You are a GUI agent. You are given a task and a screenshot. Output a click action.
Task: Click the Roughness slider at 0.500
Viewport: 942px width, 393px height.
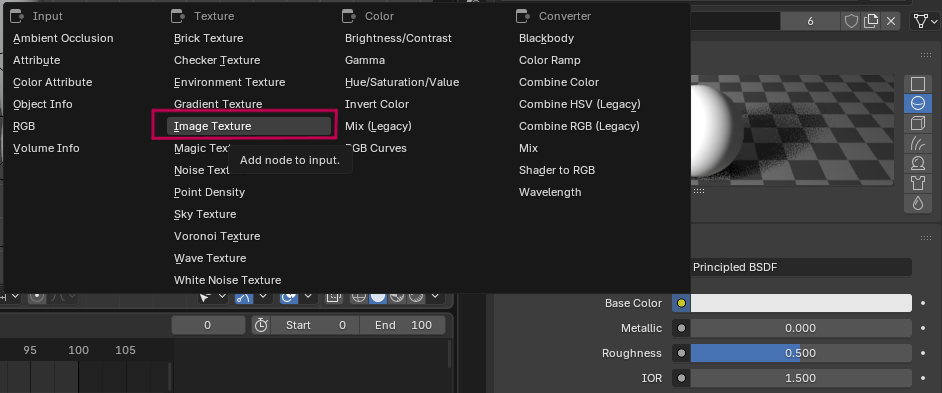point(801,353)
